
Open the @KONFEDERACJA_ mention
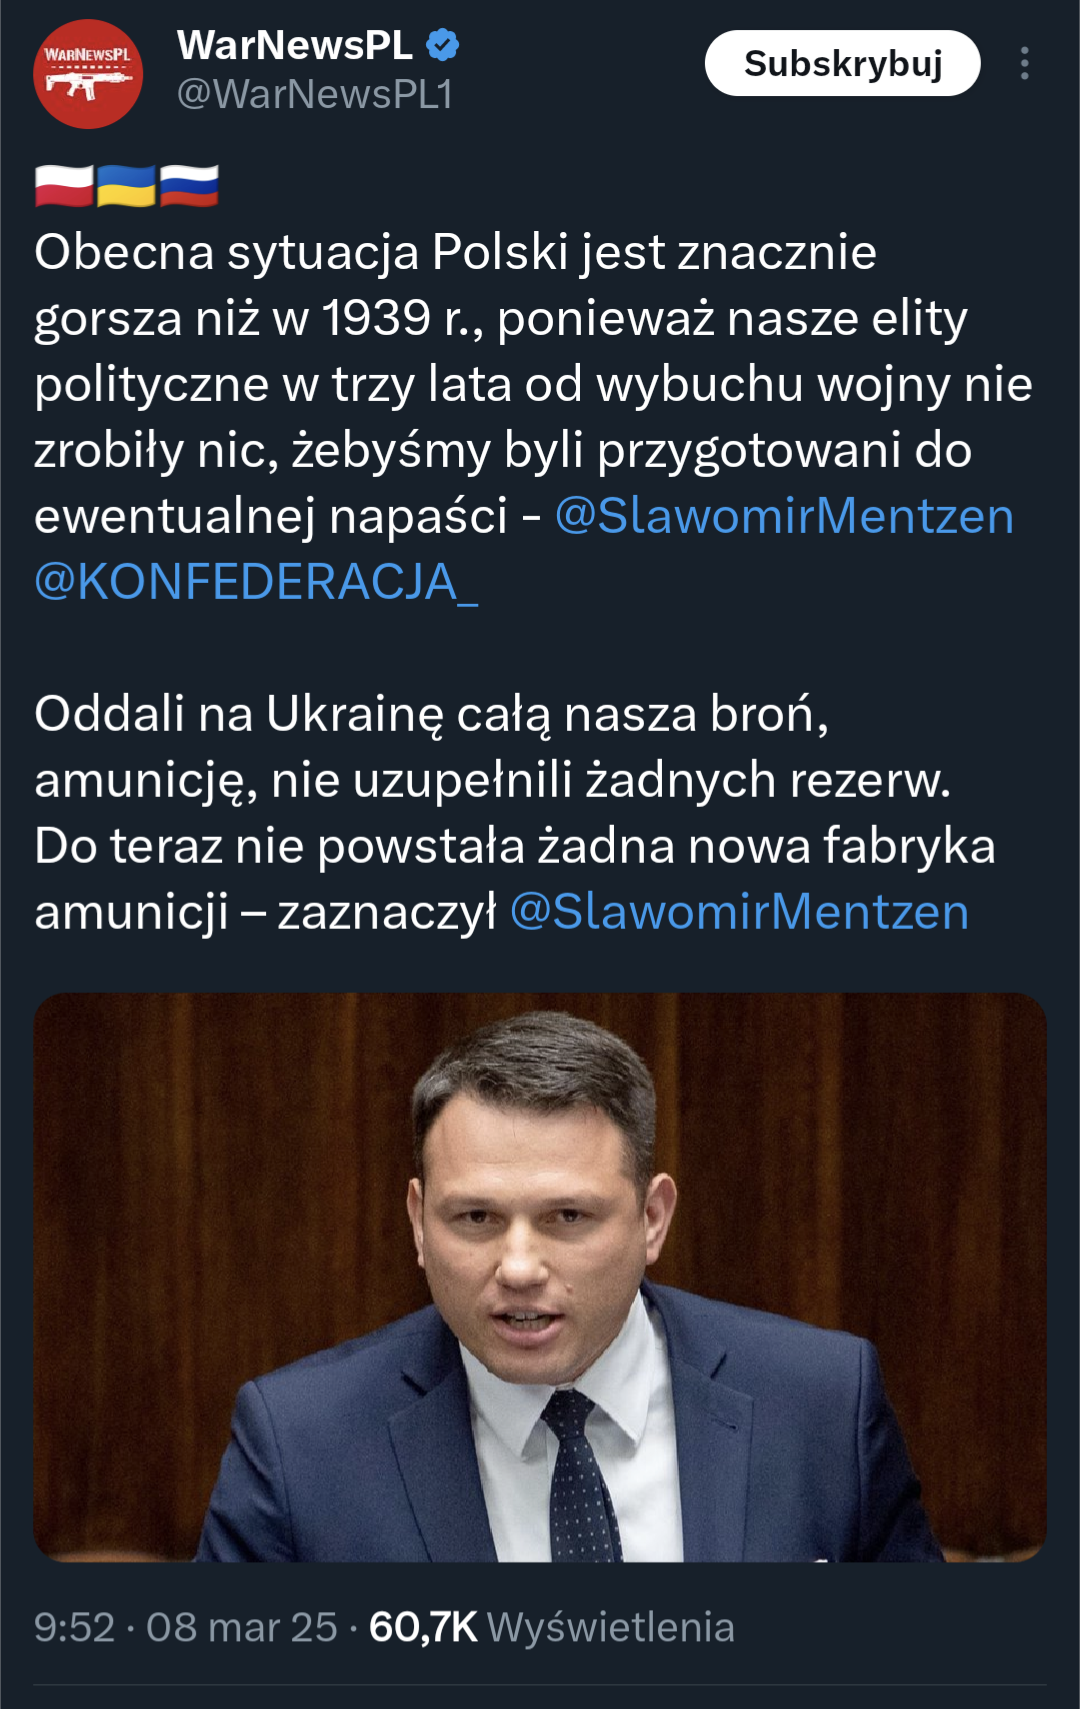(x=256, y=582)
